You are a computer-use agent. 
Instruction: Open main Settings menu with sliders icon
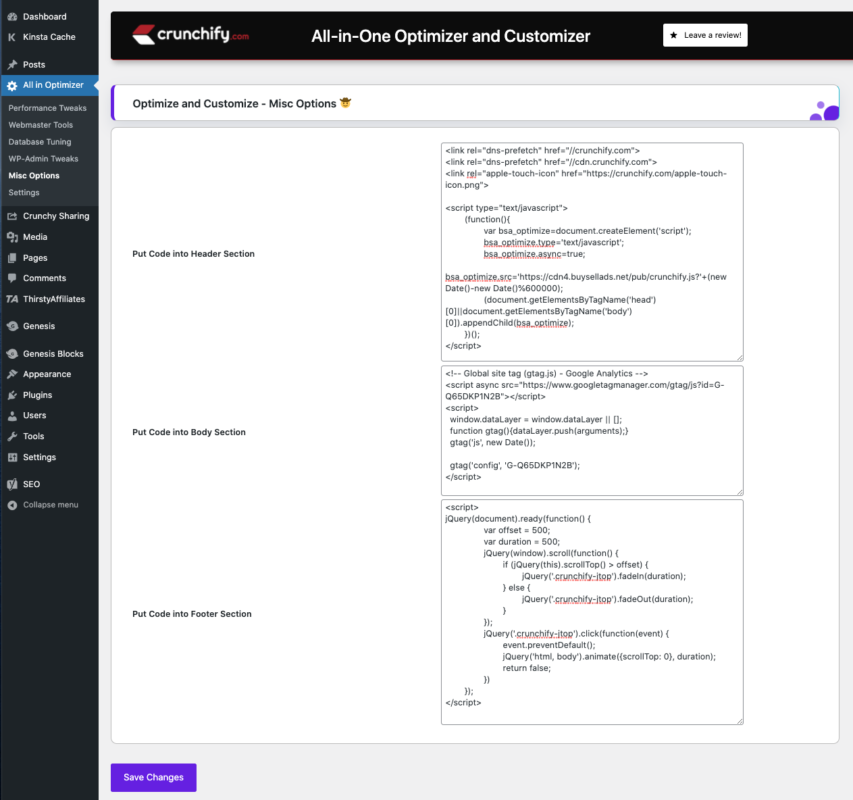click(x=50, y=457)
